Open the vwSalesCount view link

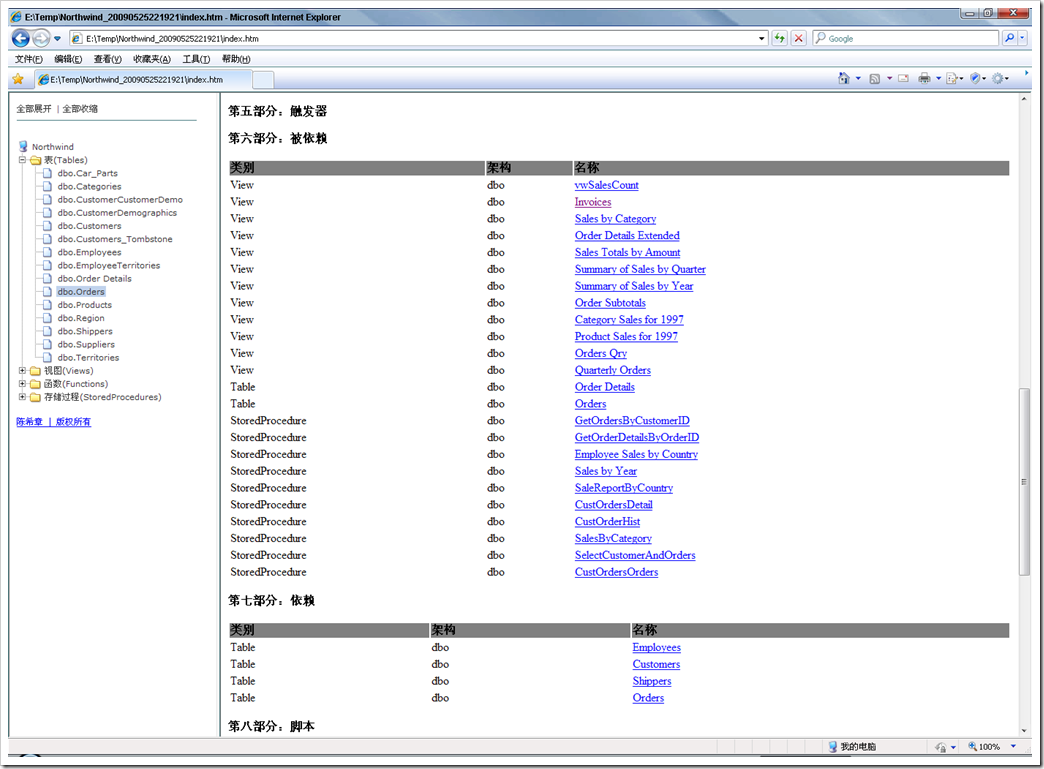click(607, 185)
